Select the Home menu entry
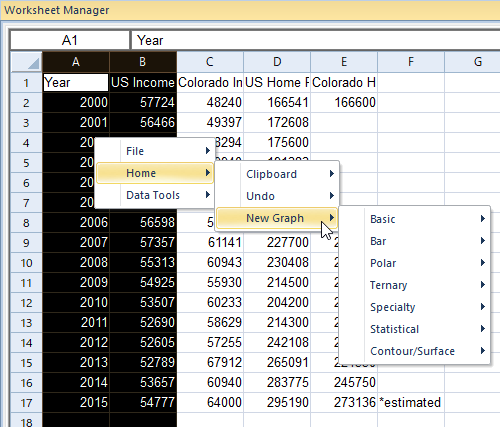The height and width of the screenshot is (427, 500). 155,173
